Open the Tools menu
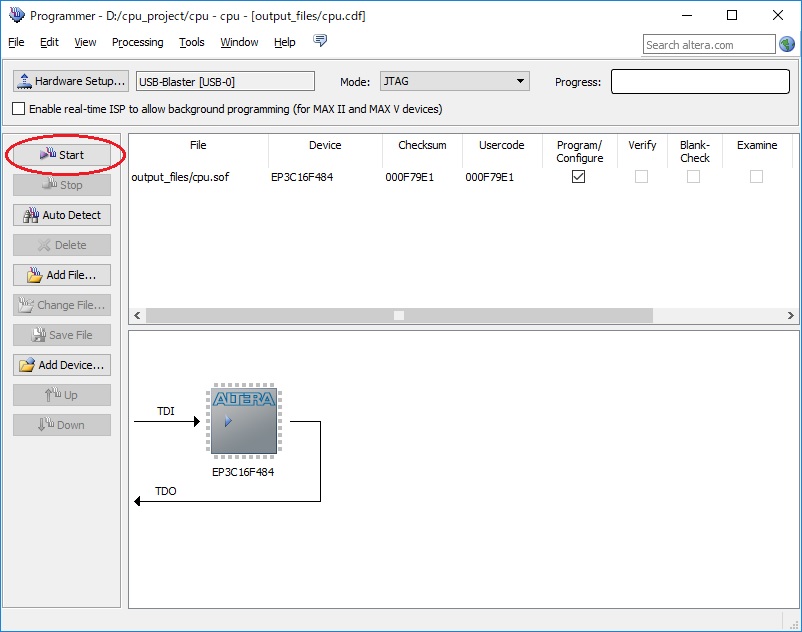 click(192, 42)
